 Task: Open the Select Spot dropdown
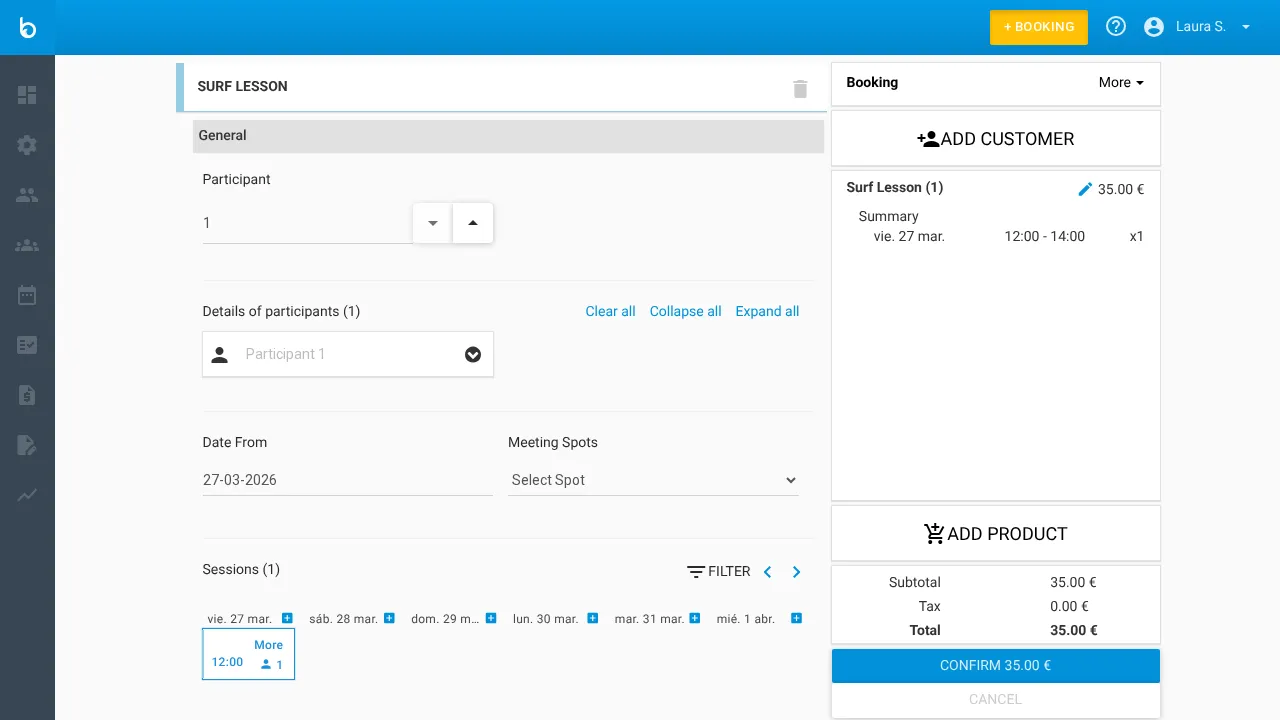pos(653,480)
